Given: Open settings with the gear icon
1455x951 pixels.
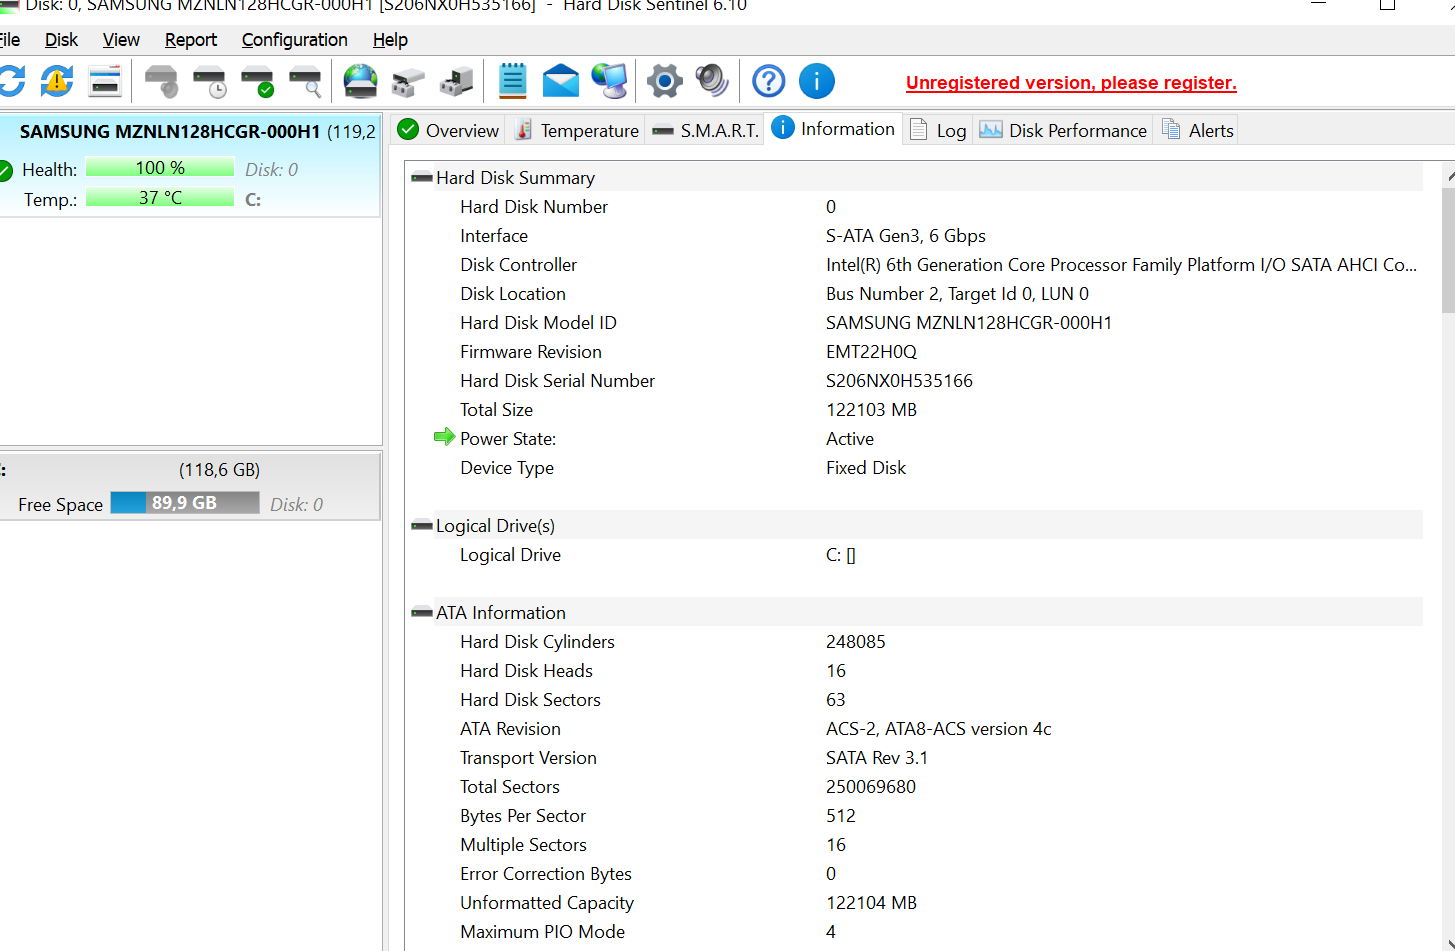Looking at the screenshot, I should tap(664, 81).
